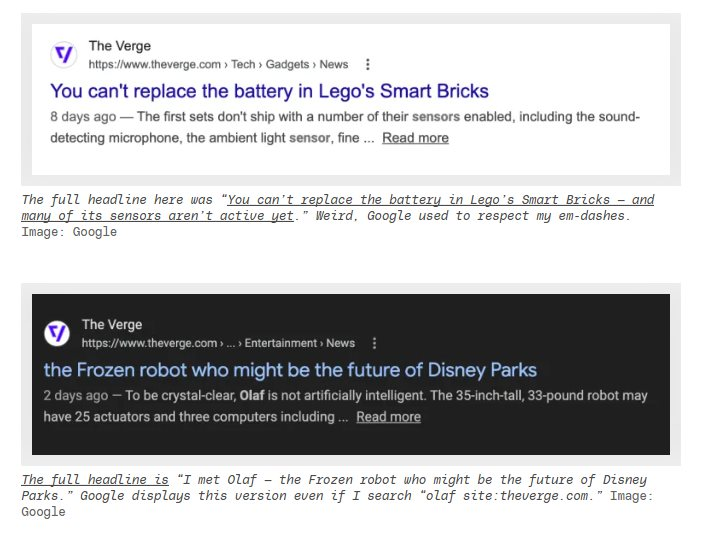This screenshot has height=547, width=720.
Task: Open the three-dot menu beside Entertainment › News
Action: [374, 343]
